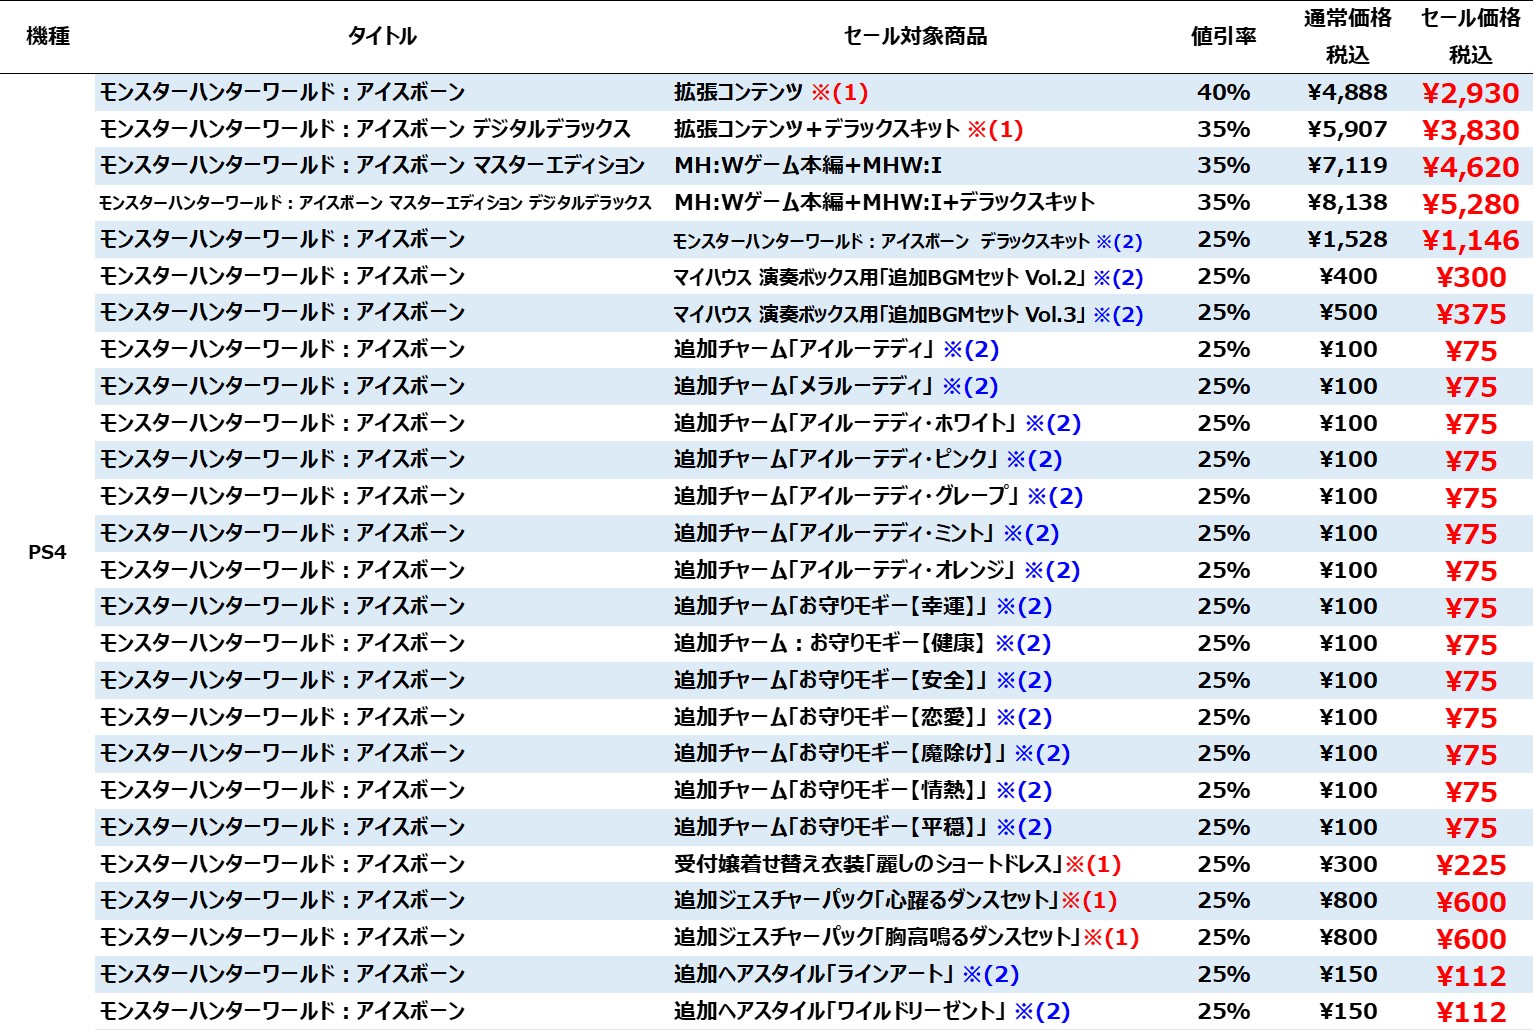Viewport: 1534px width, 1031px height.
Task: Select the セール価格 税込 column header
Action: pyautogui.click(x=1471, y=36)
